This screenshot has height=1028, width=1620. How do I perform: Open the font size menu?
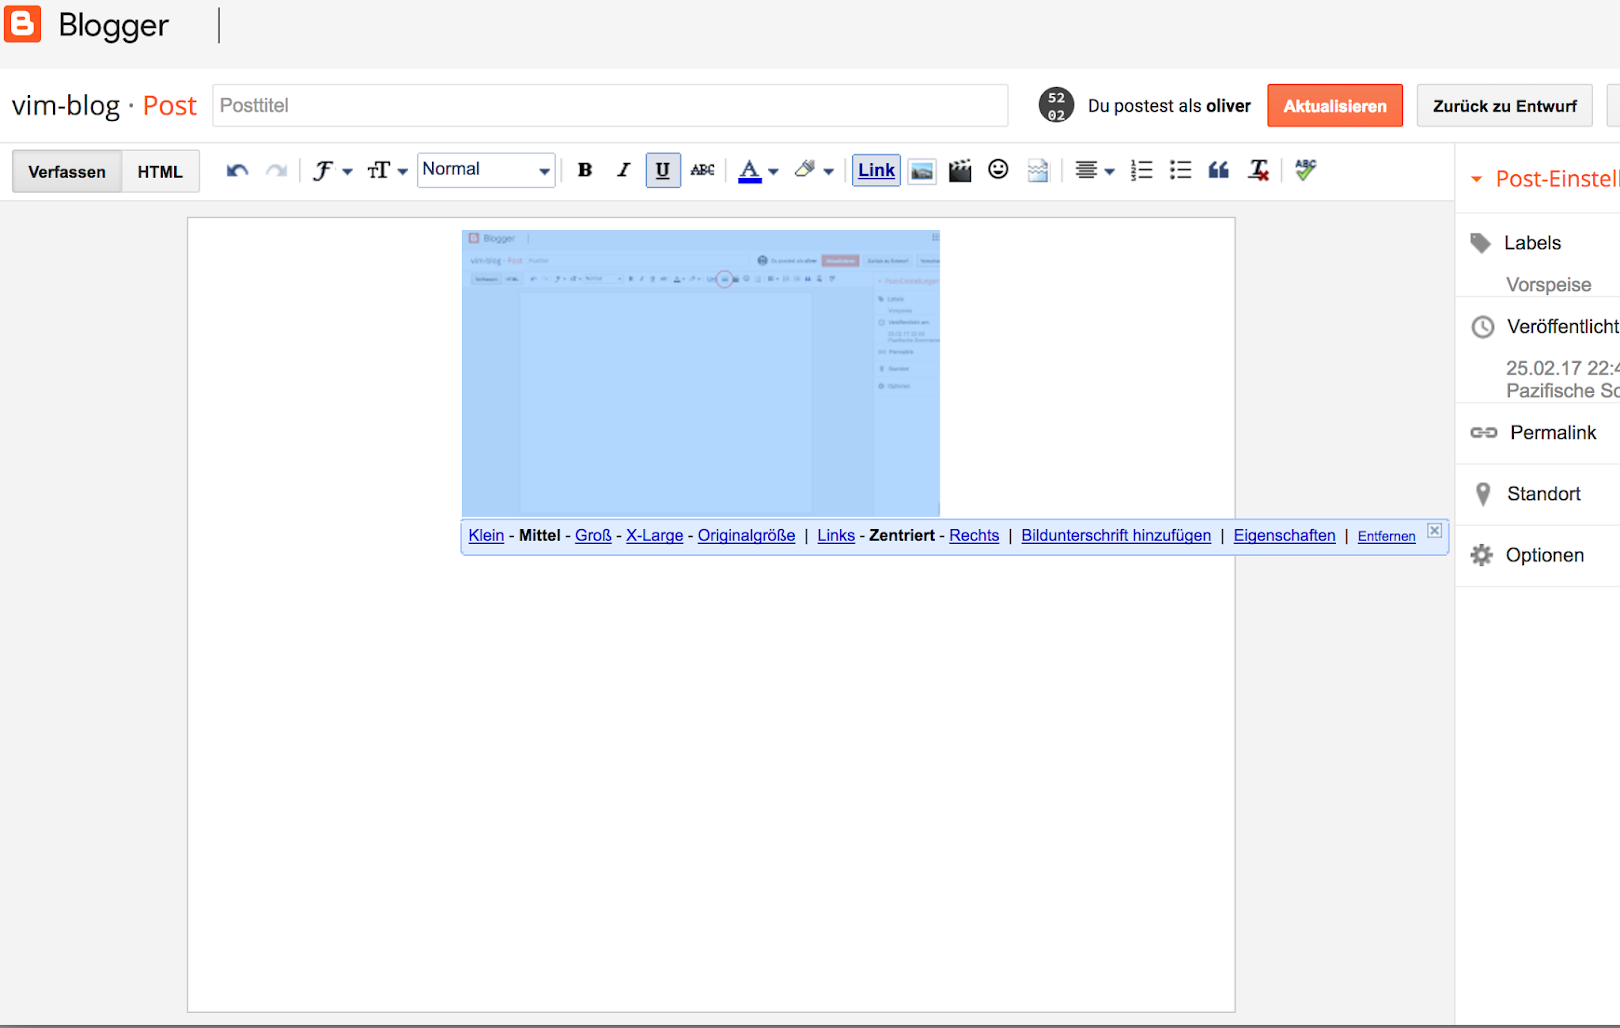click(x=387, y=171)
